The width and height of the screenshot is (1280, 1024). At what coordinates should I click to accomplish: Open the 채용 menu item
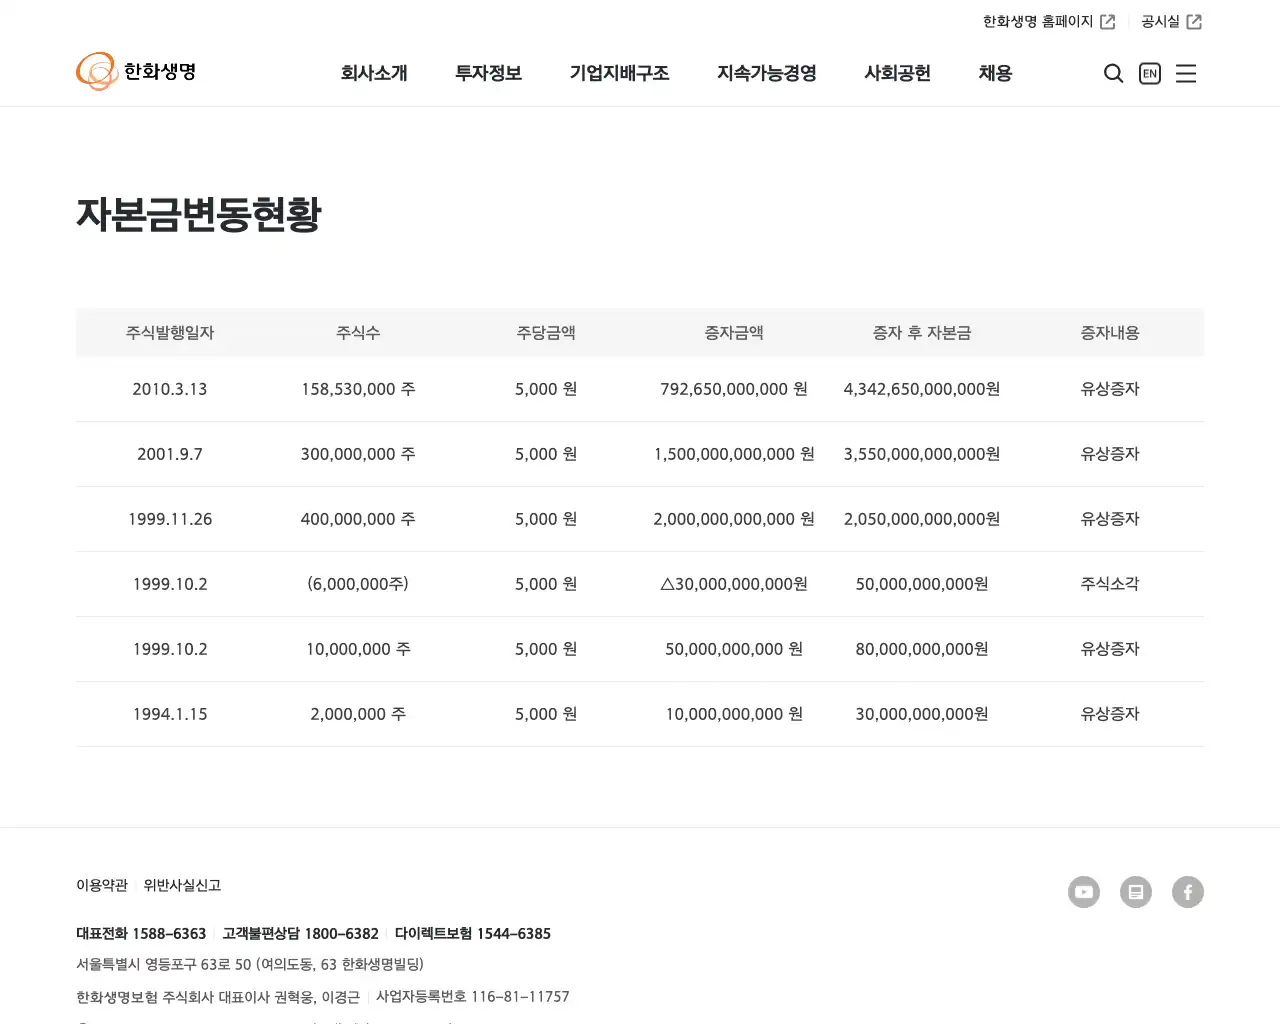tap(995, 73)
